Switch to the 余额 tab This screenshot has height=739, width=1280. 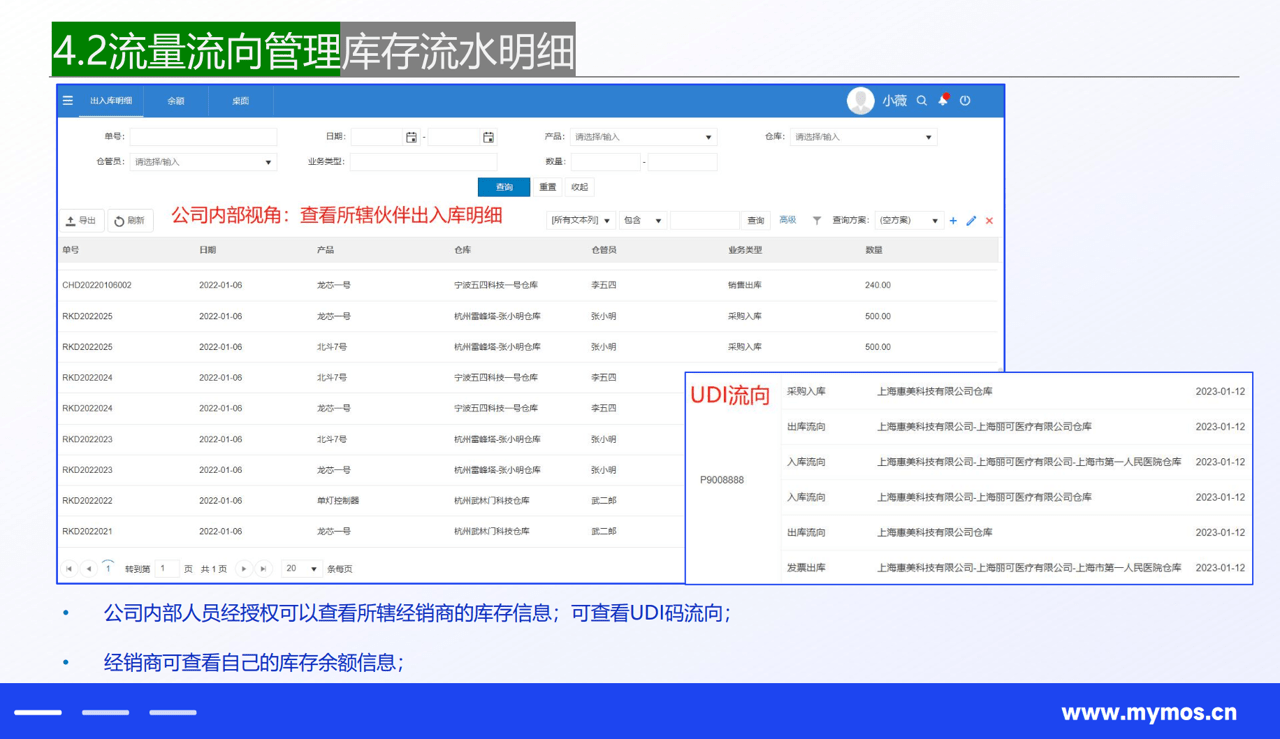(x=176, y=101)
